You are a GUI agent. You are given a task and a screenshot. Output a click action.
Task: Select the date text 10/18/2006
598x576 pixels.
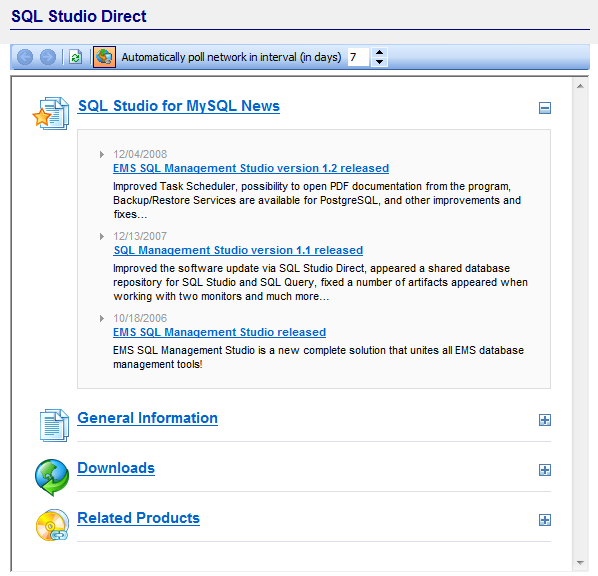coord(140,318)
